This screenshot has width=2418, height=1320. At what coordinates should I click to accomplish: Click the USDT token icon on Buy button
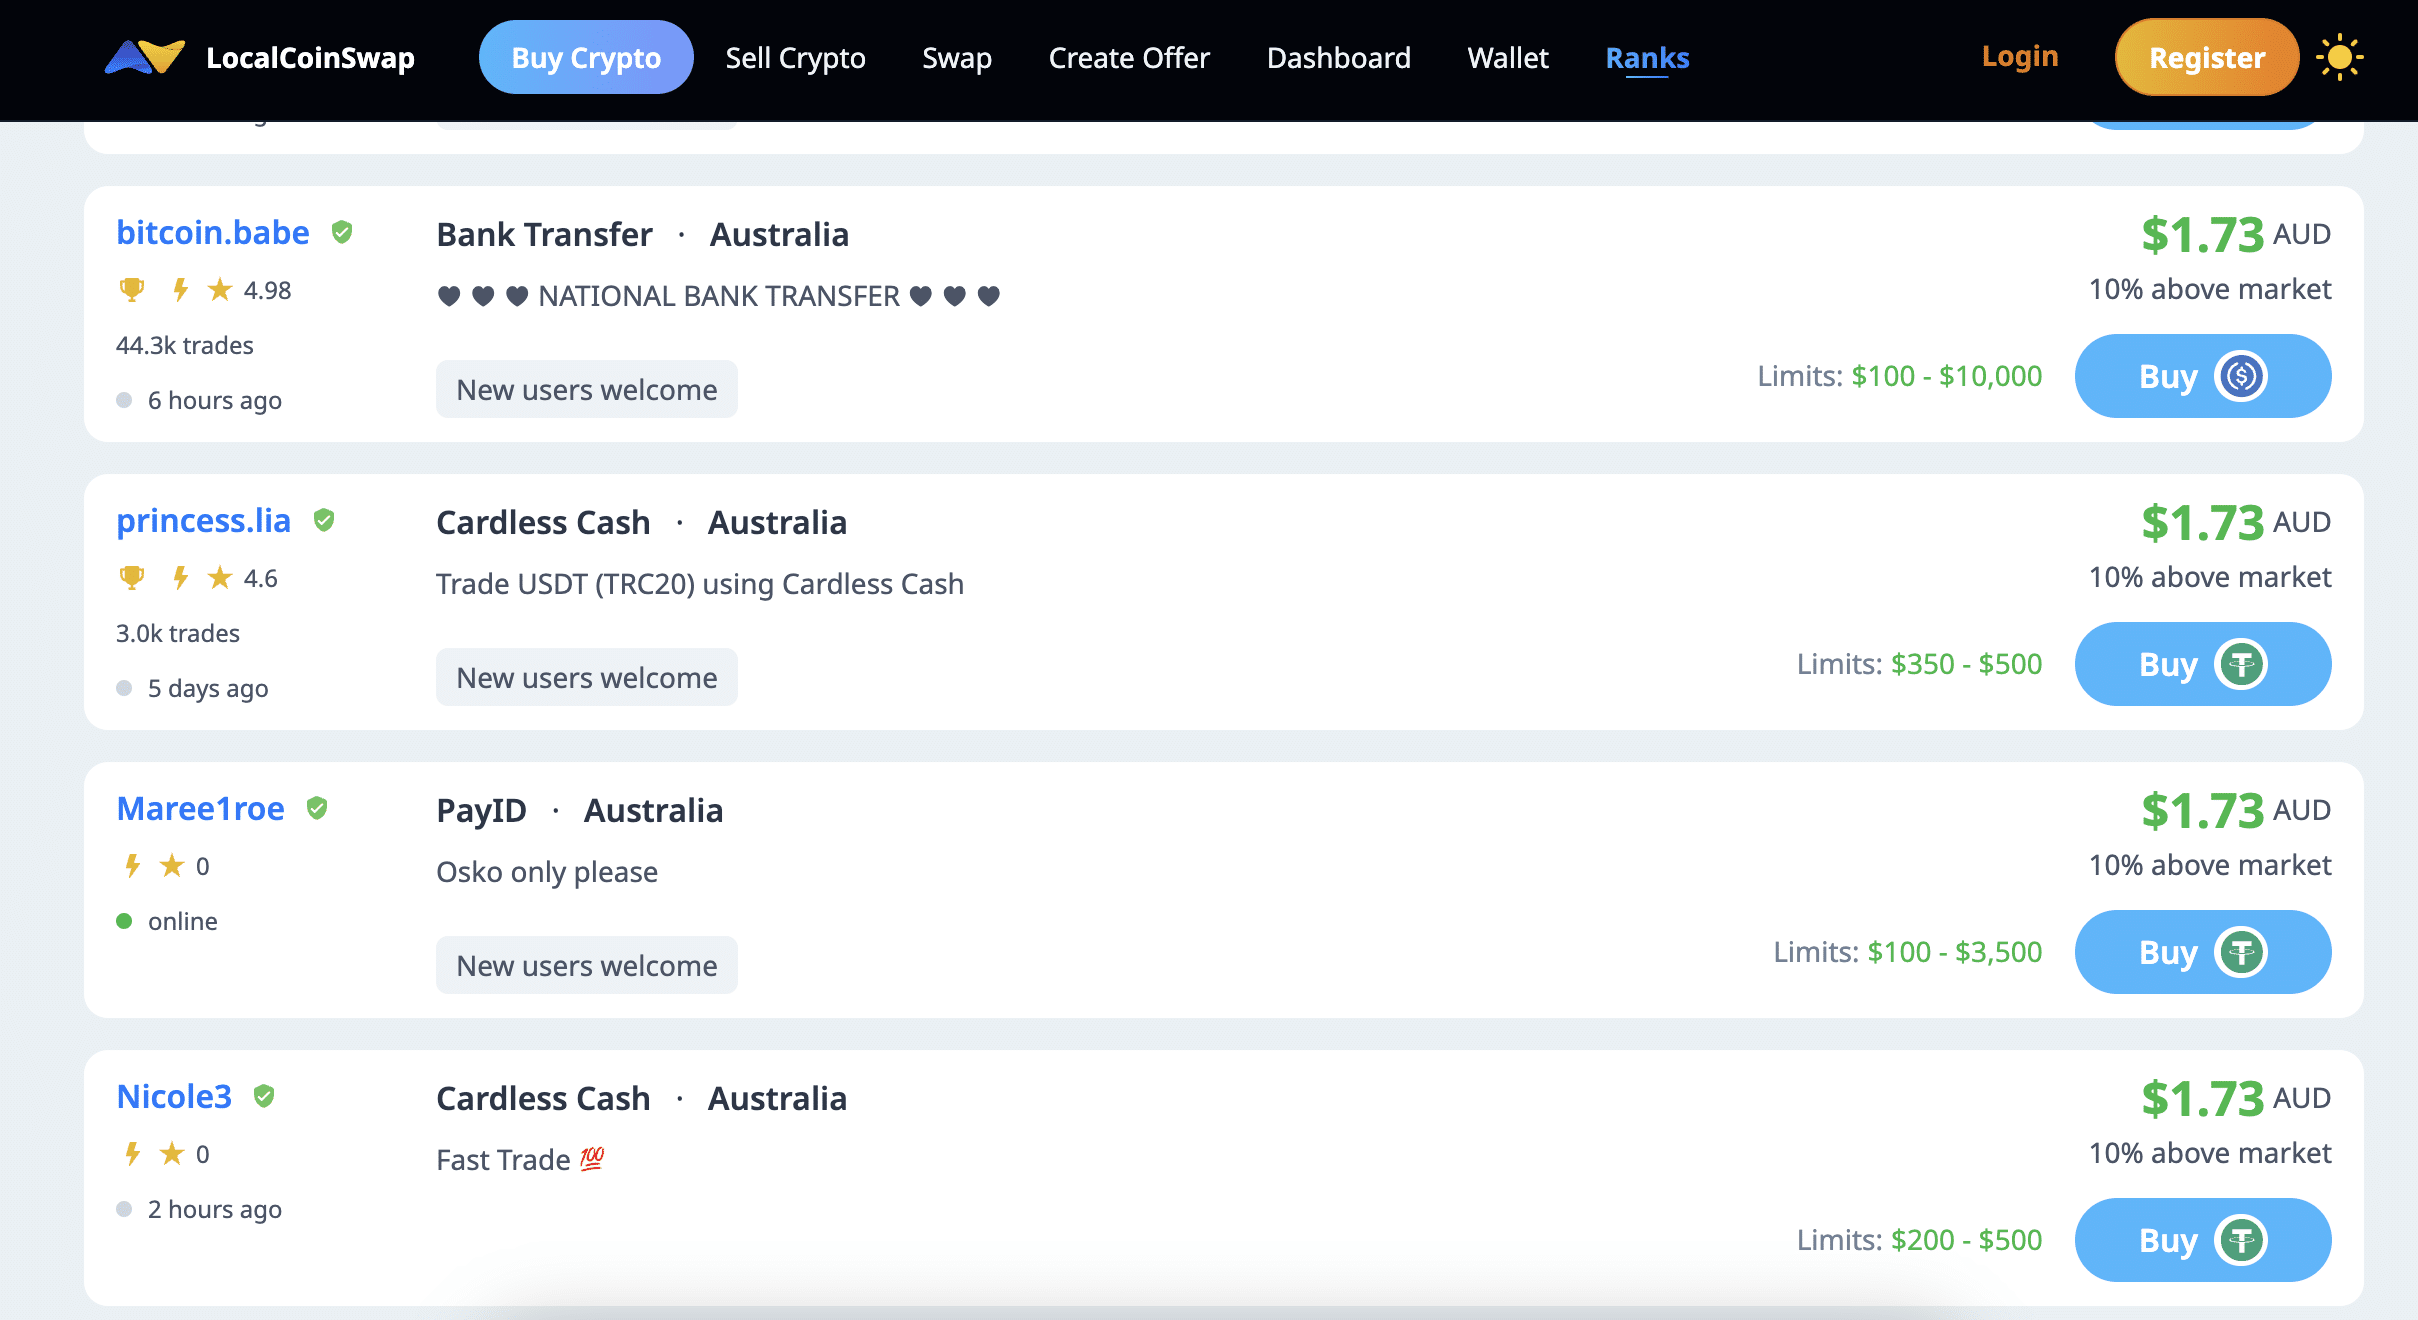2242,665
